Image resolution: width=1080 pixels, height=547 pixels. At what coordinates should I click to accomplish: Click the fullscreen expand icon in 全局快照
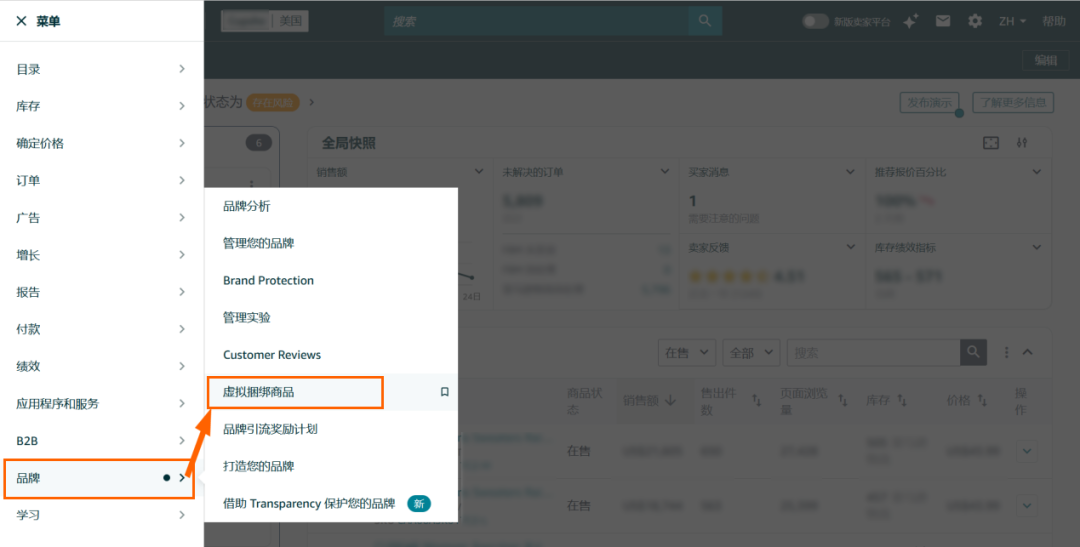(990, 143)
